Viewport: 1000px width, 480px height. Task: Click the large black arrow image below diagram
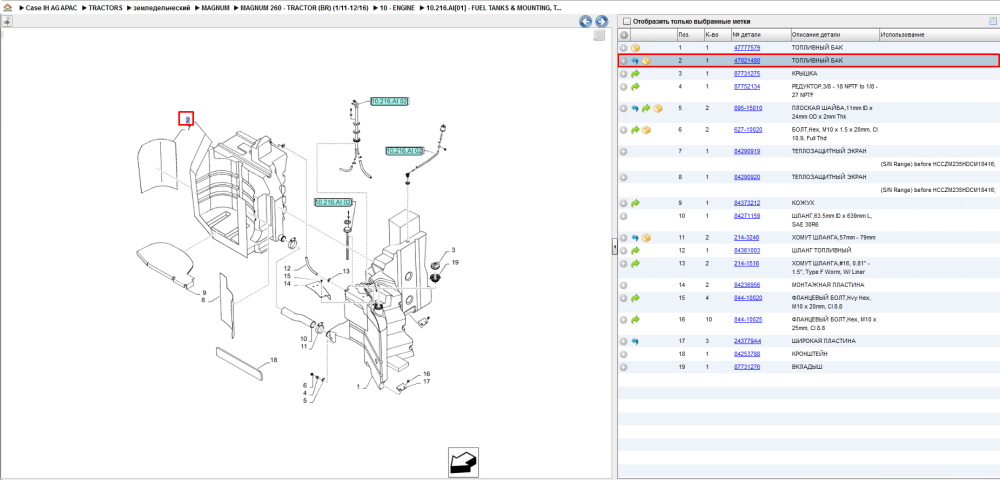pos(464,462)
